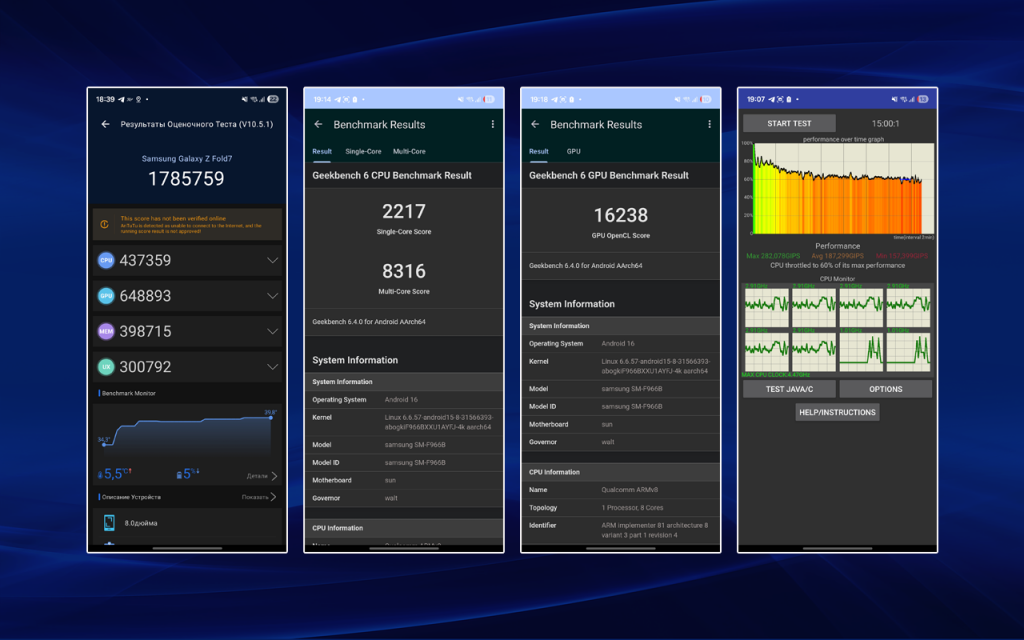
Task: Switch to Single-Core tab
Action: tap(363, 152)
